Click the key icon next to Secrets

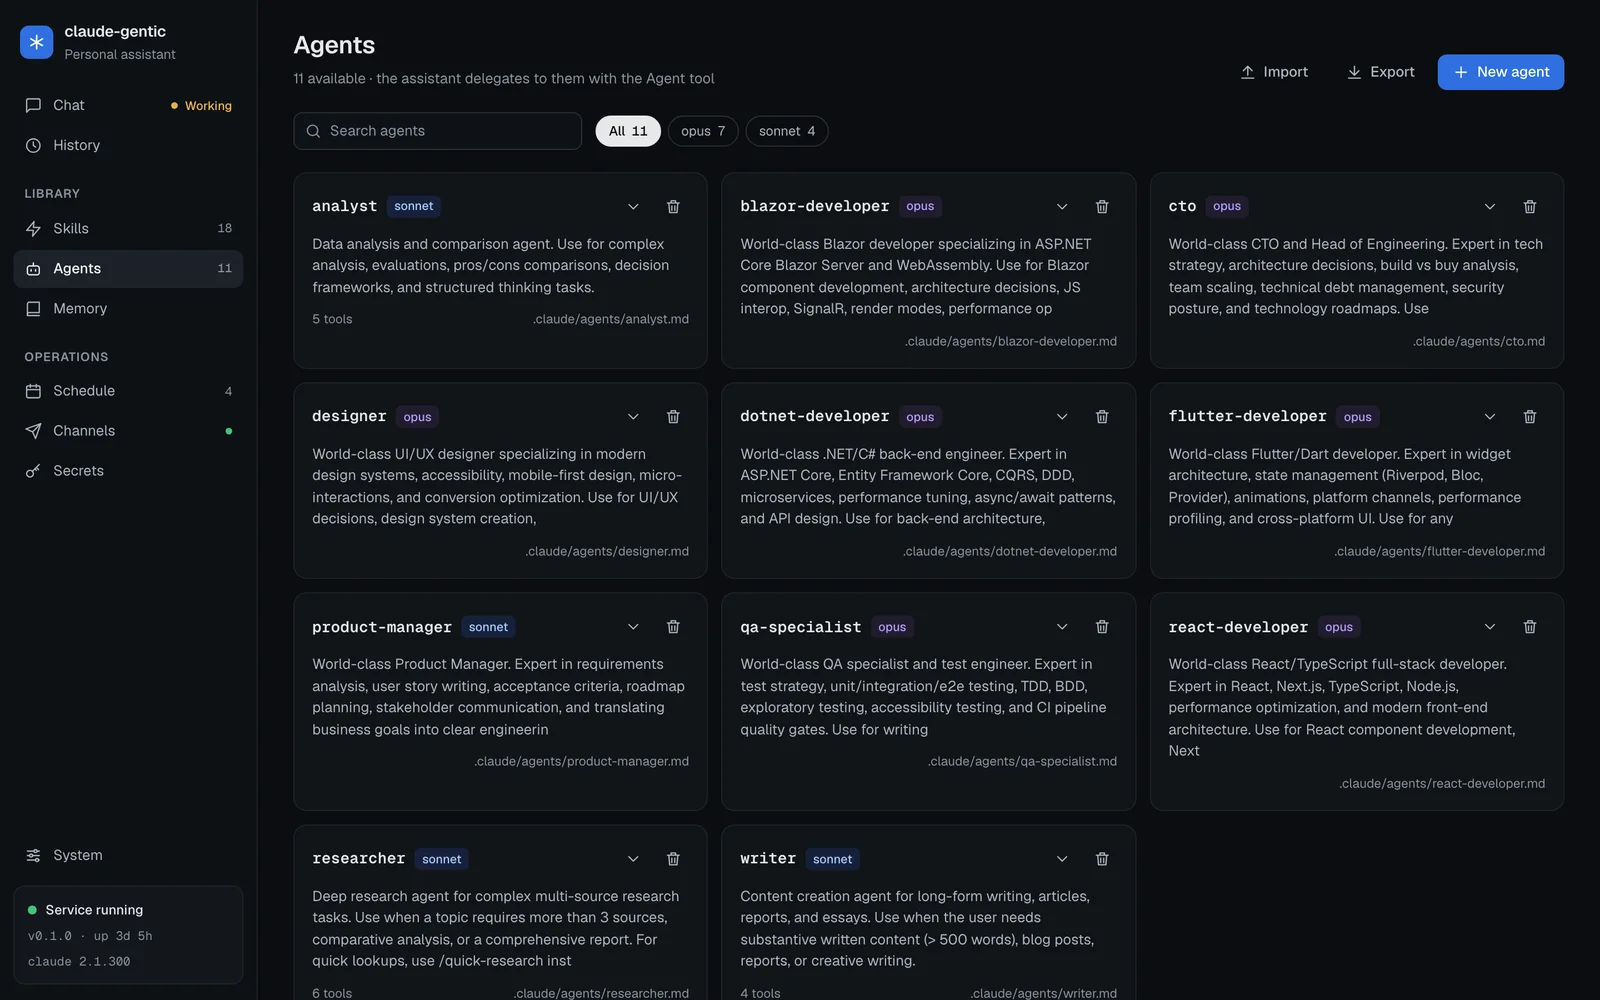(33, 471)
